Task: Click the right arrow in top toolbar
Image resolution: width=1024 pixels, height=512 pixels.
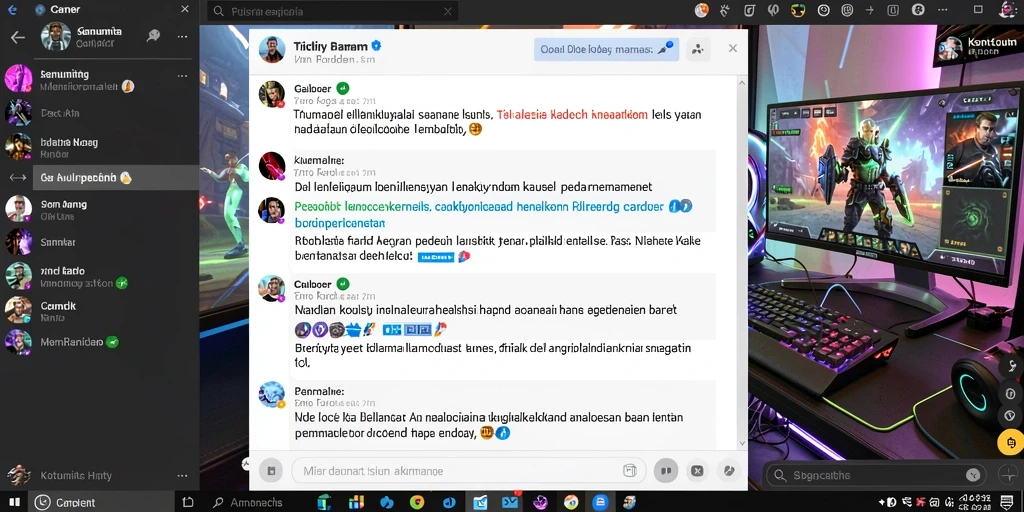Action: (869, 10)
